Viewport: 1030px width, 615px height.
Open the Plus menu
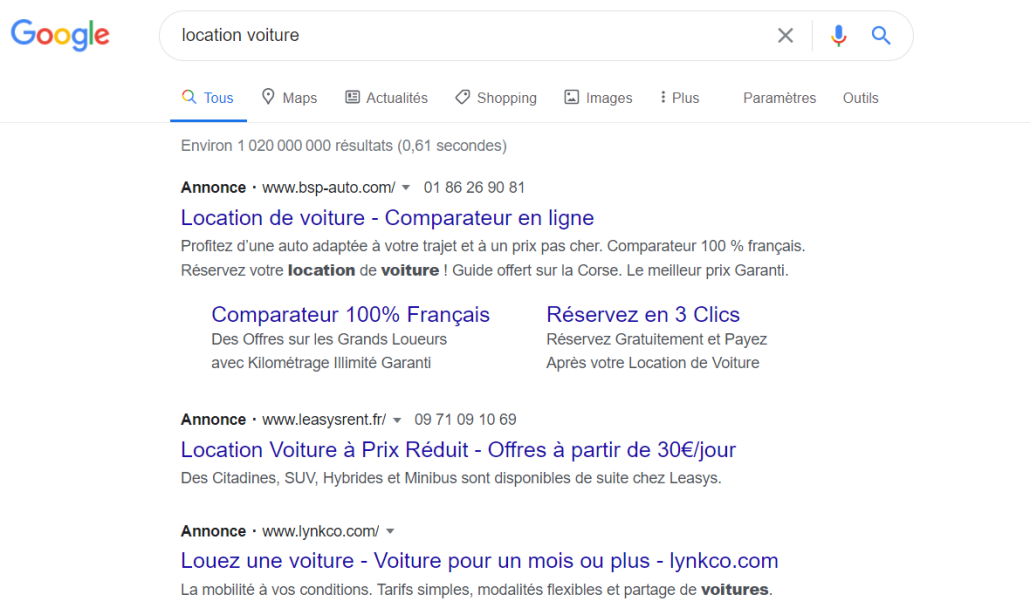[x=680, y=98]
